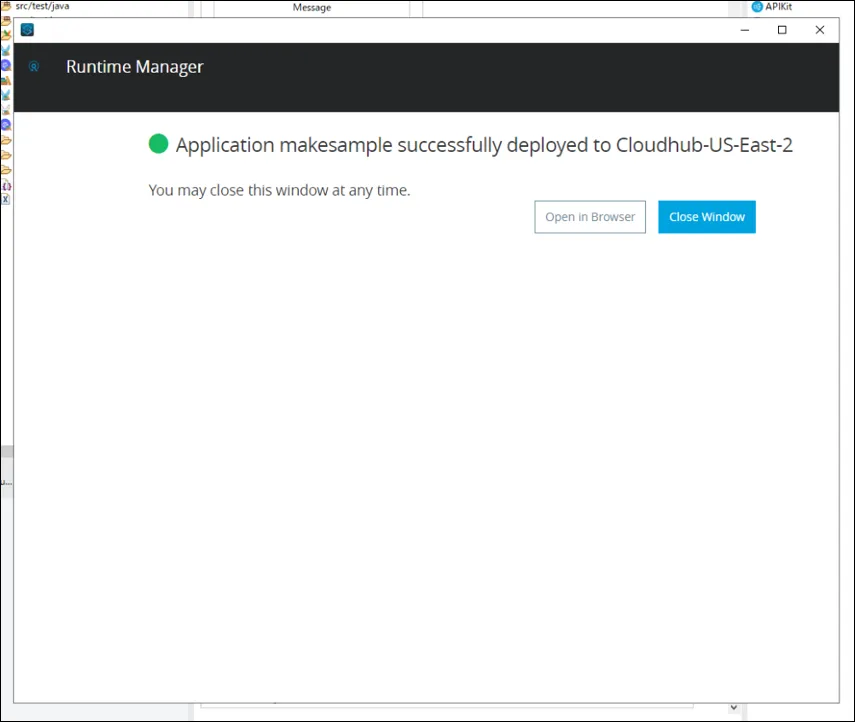The height and width of the screenshot is (722, 855).
Task: Click the Runtime Manager title text
Action: coord(135,67)
